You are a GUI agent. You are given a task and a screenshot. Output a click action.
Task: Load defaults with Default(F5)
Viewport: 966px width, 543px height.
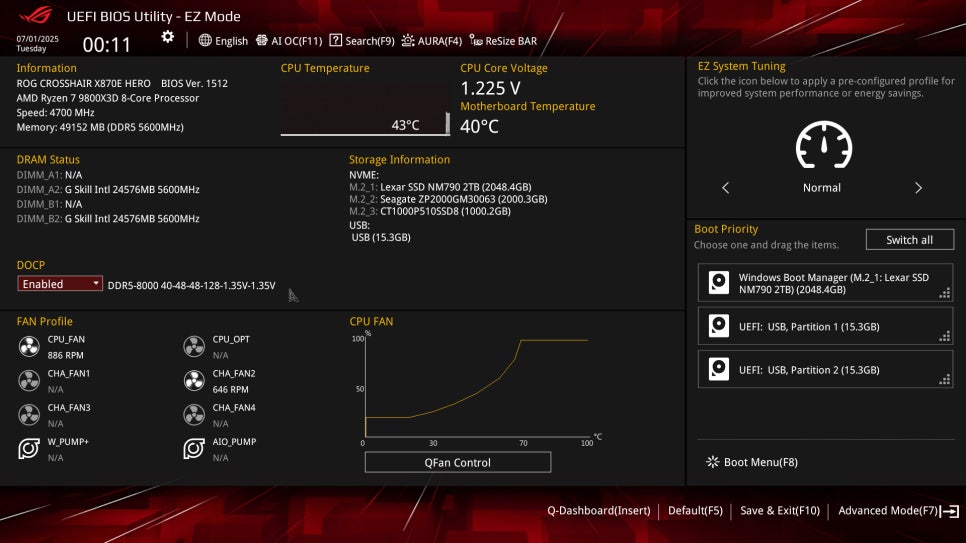695,510
